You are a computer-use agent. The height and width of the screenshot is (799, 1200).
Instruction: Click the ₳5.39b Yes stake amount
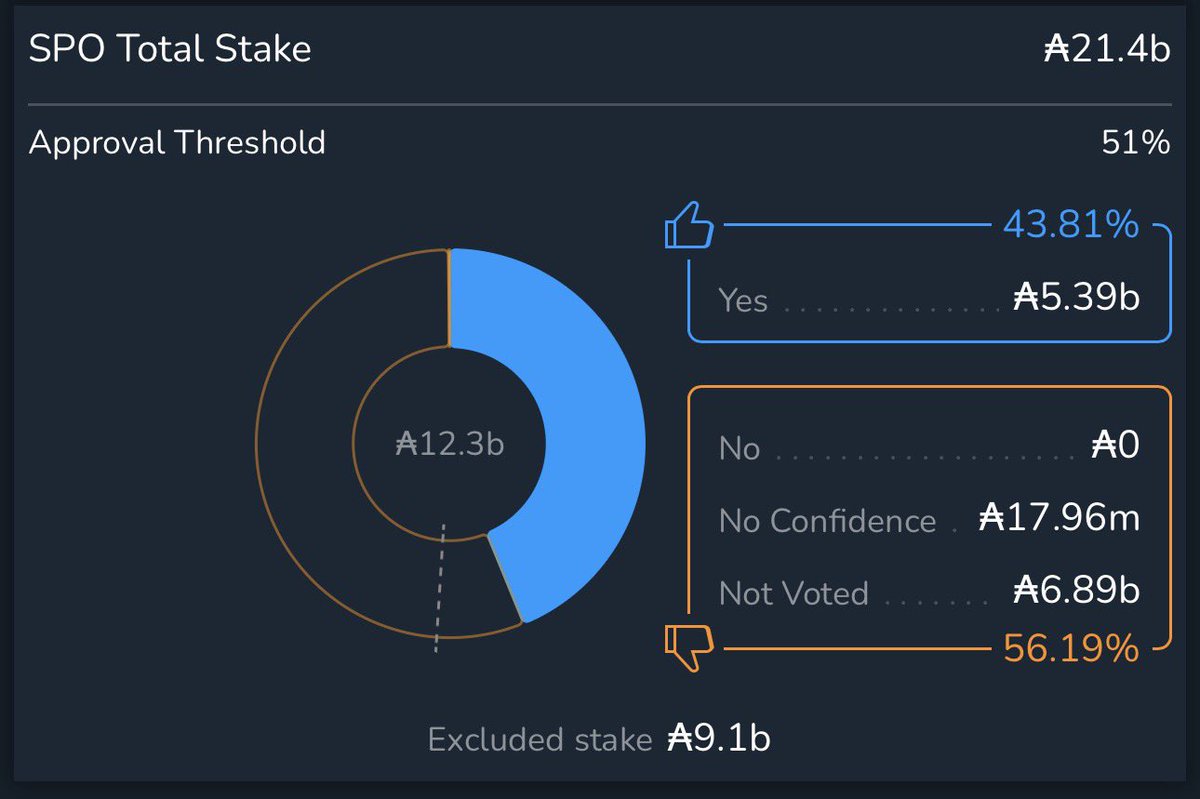(x=1076, y=298)
